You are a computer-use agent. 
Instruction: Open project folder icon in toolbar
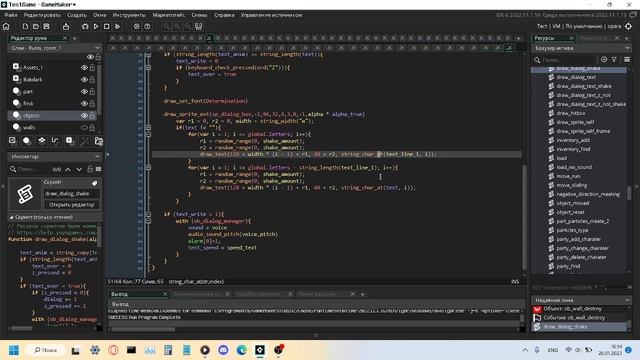[x=36, y=27]
